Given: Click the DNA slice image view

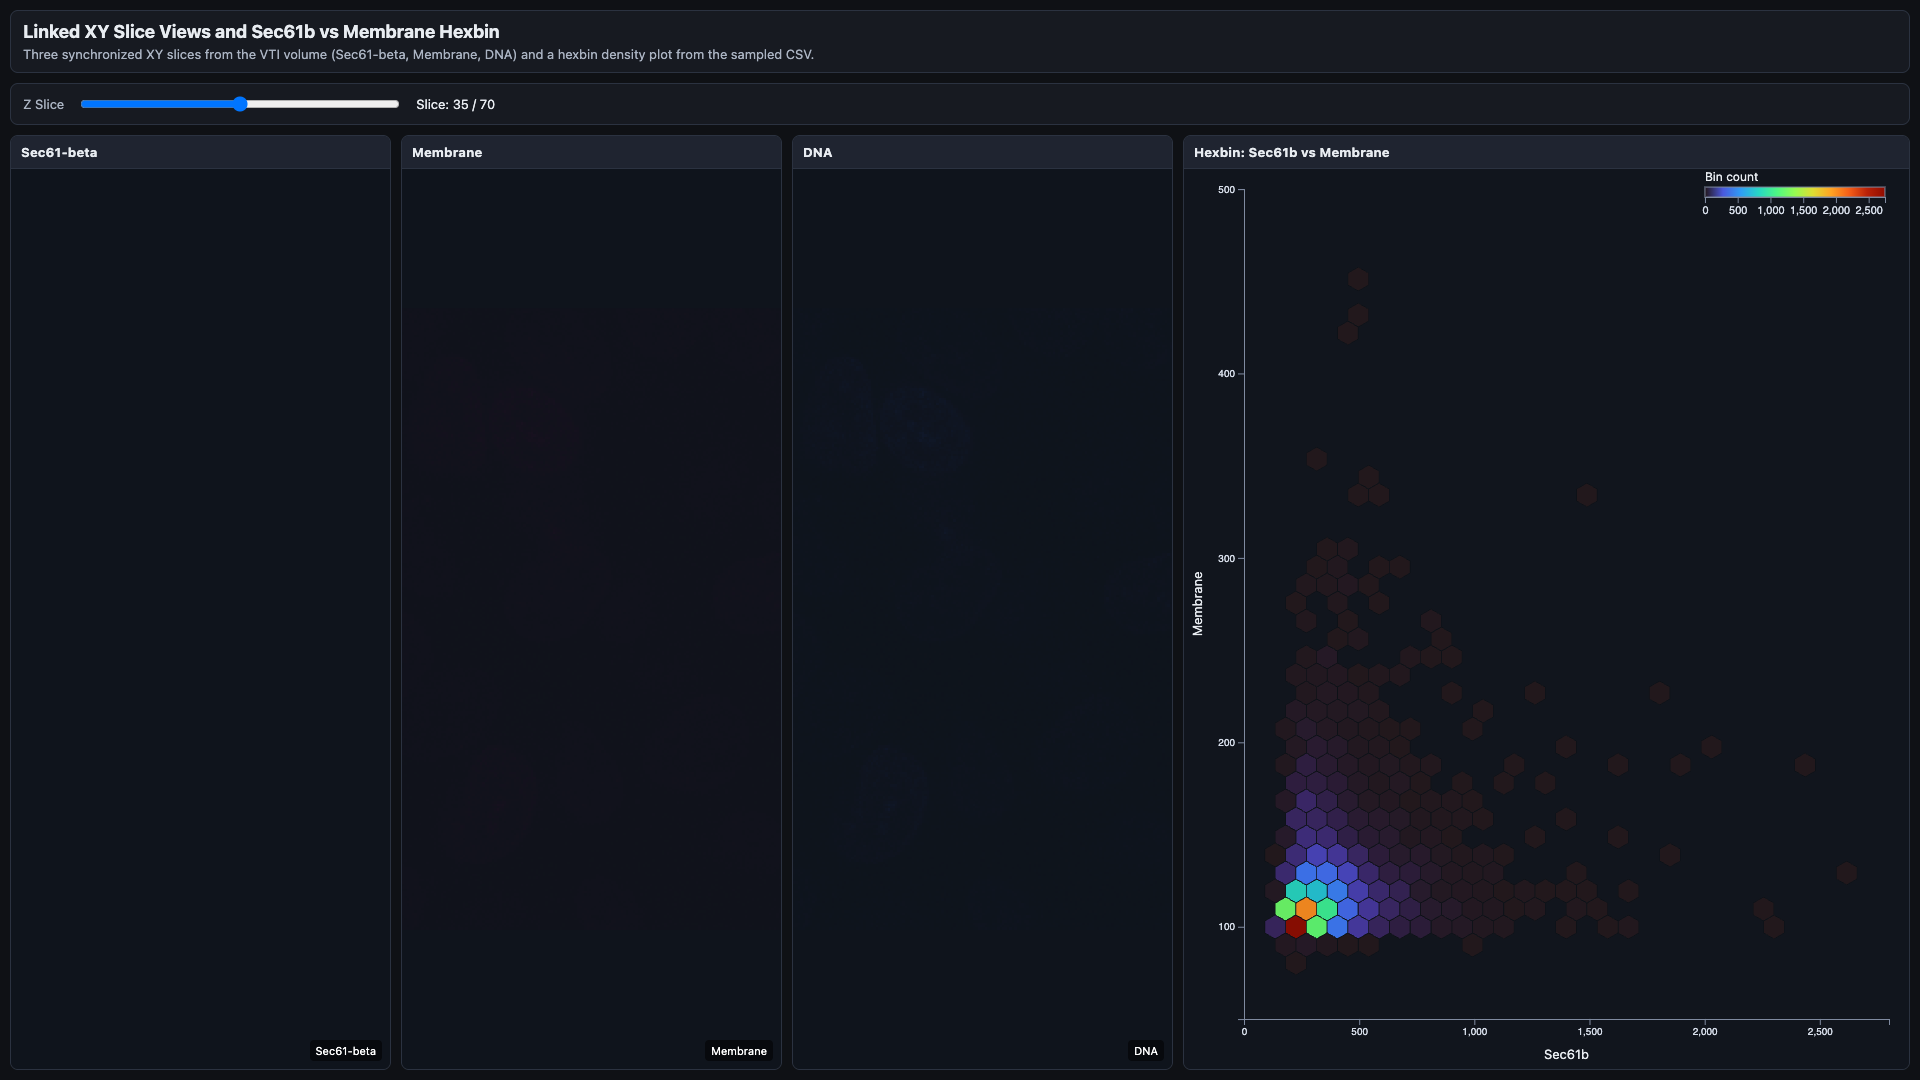Looking at the screenshot, I should pos(982,618).
